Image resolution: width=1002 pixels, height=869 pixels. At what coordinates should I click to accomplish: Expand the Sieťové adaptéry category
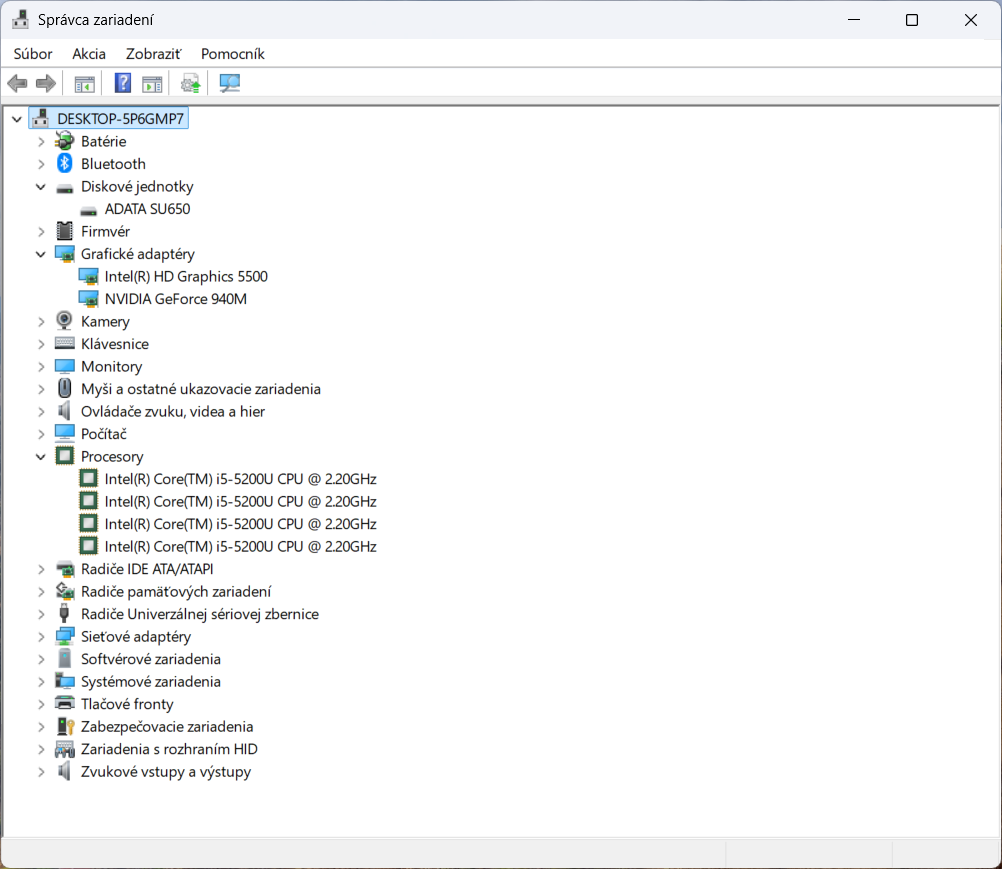click(x=40, y=636)
